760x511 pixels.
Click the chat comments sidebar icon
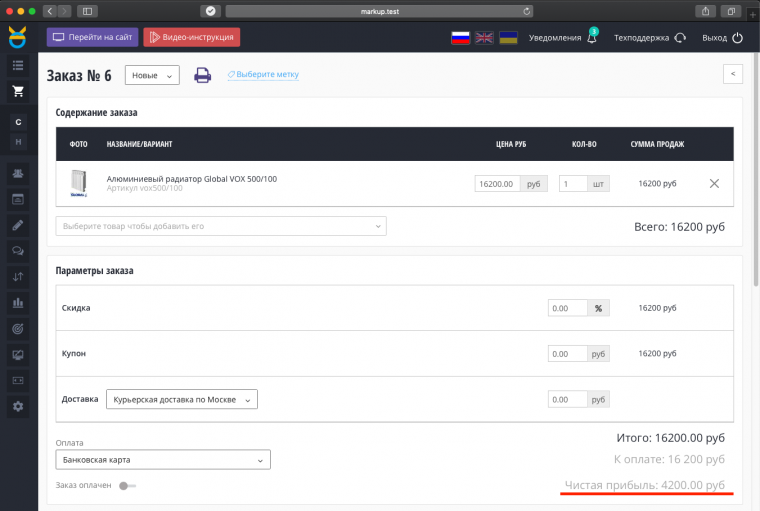click(17, 250)
